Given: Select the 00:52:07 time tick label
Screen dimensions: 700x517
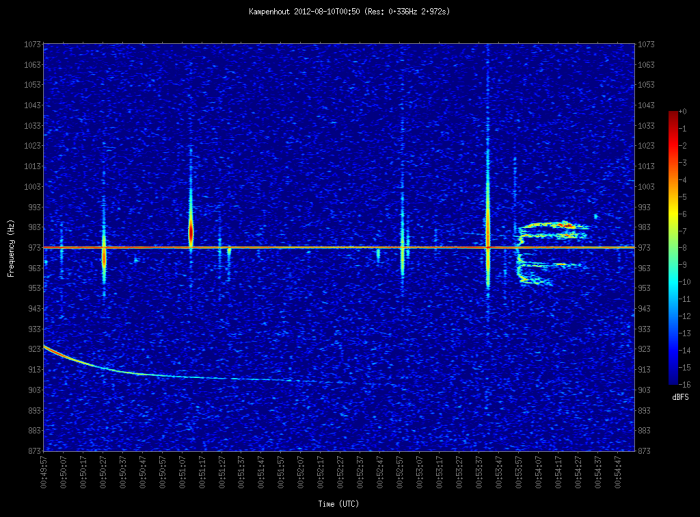Looking at the screenshot, I should coord(300,472).
